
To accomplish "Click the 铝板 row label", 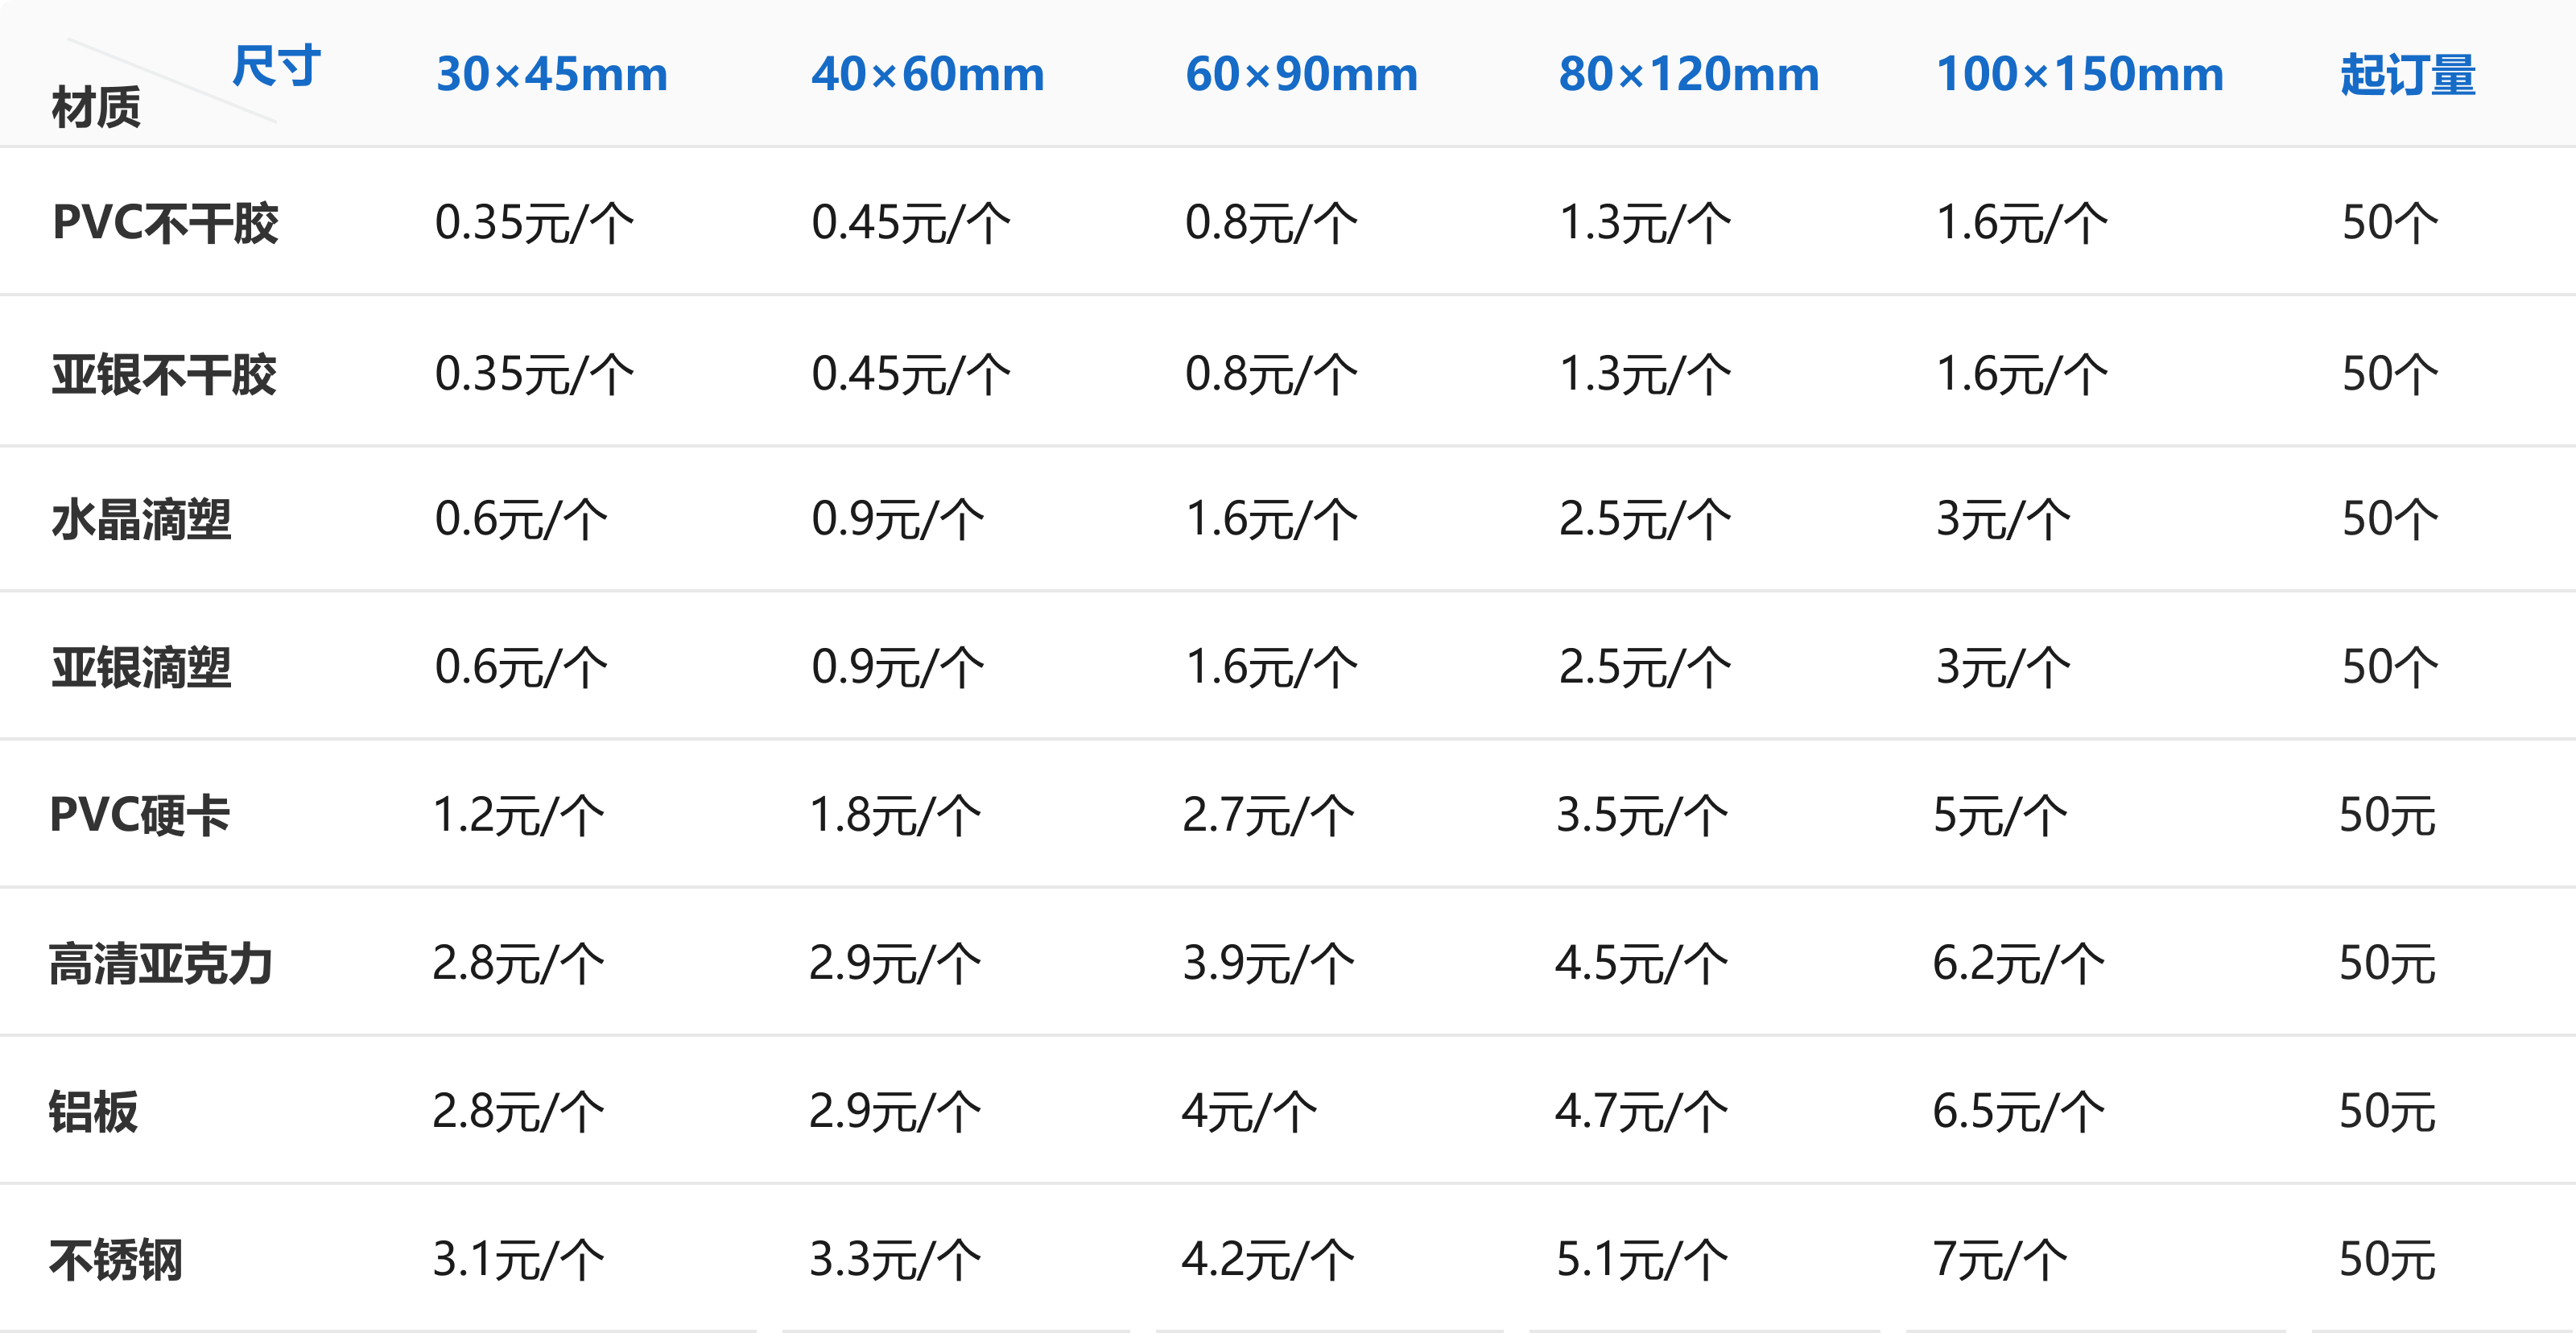I will point(93,1112).
